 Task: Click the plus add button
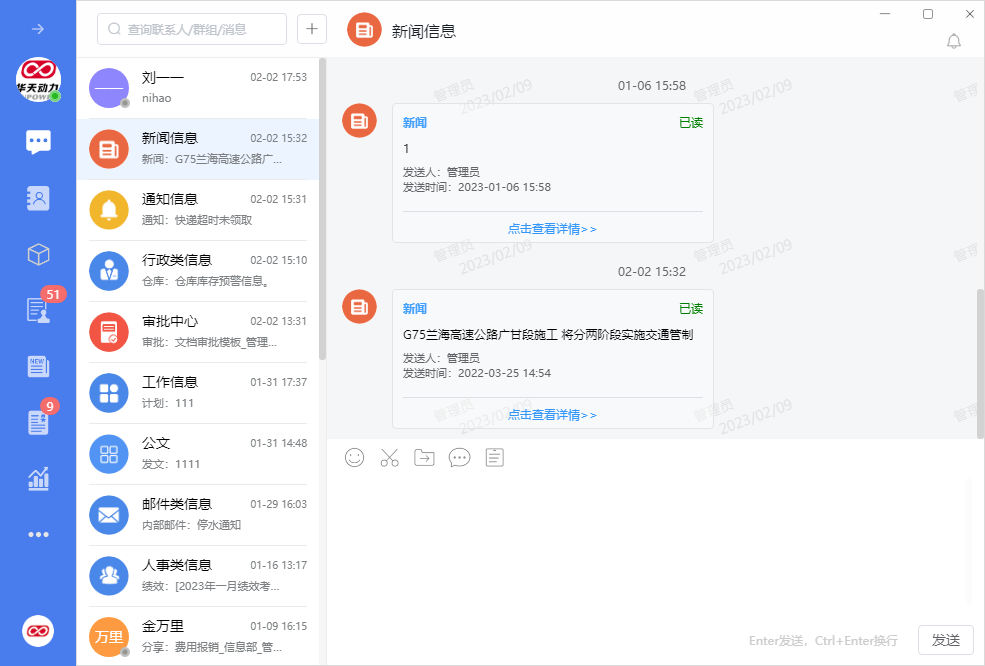(x=311, y=29)
